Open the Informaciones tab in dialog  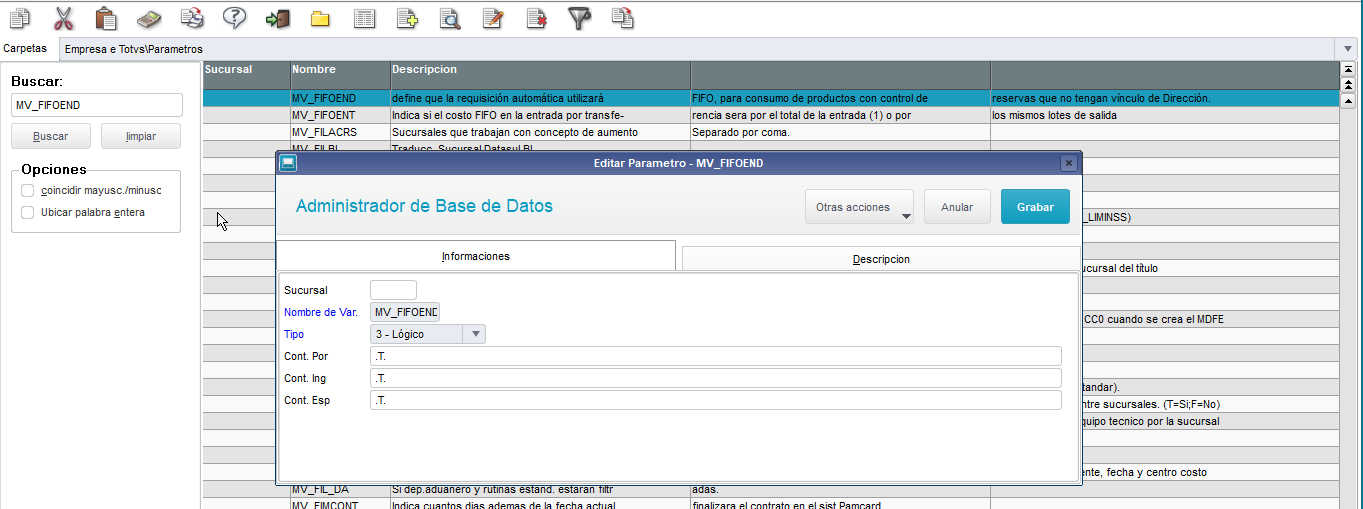(x=476, y=256)
